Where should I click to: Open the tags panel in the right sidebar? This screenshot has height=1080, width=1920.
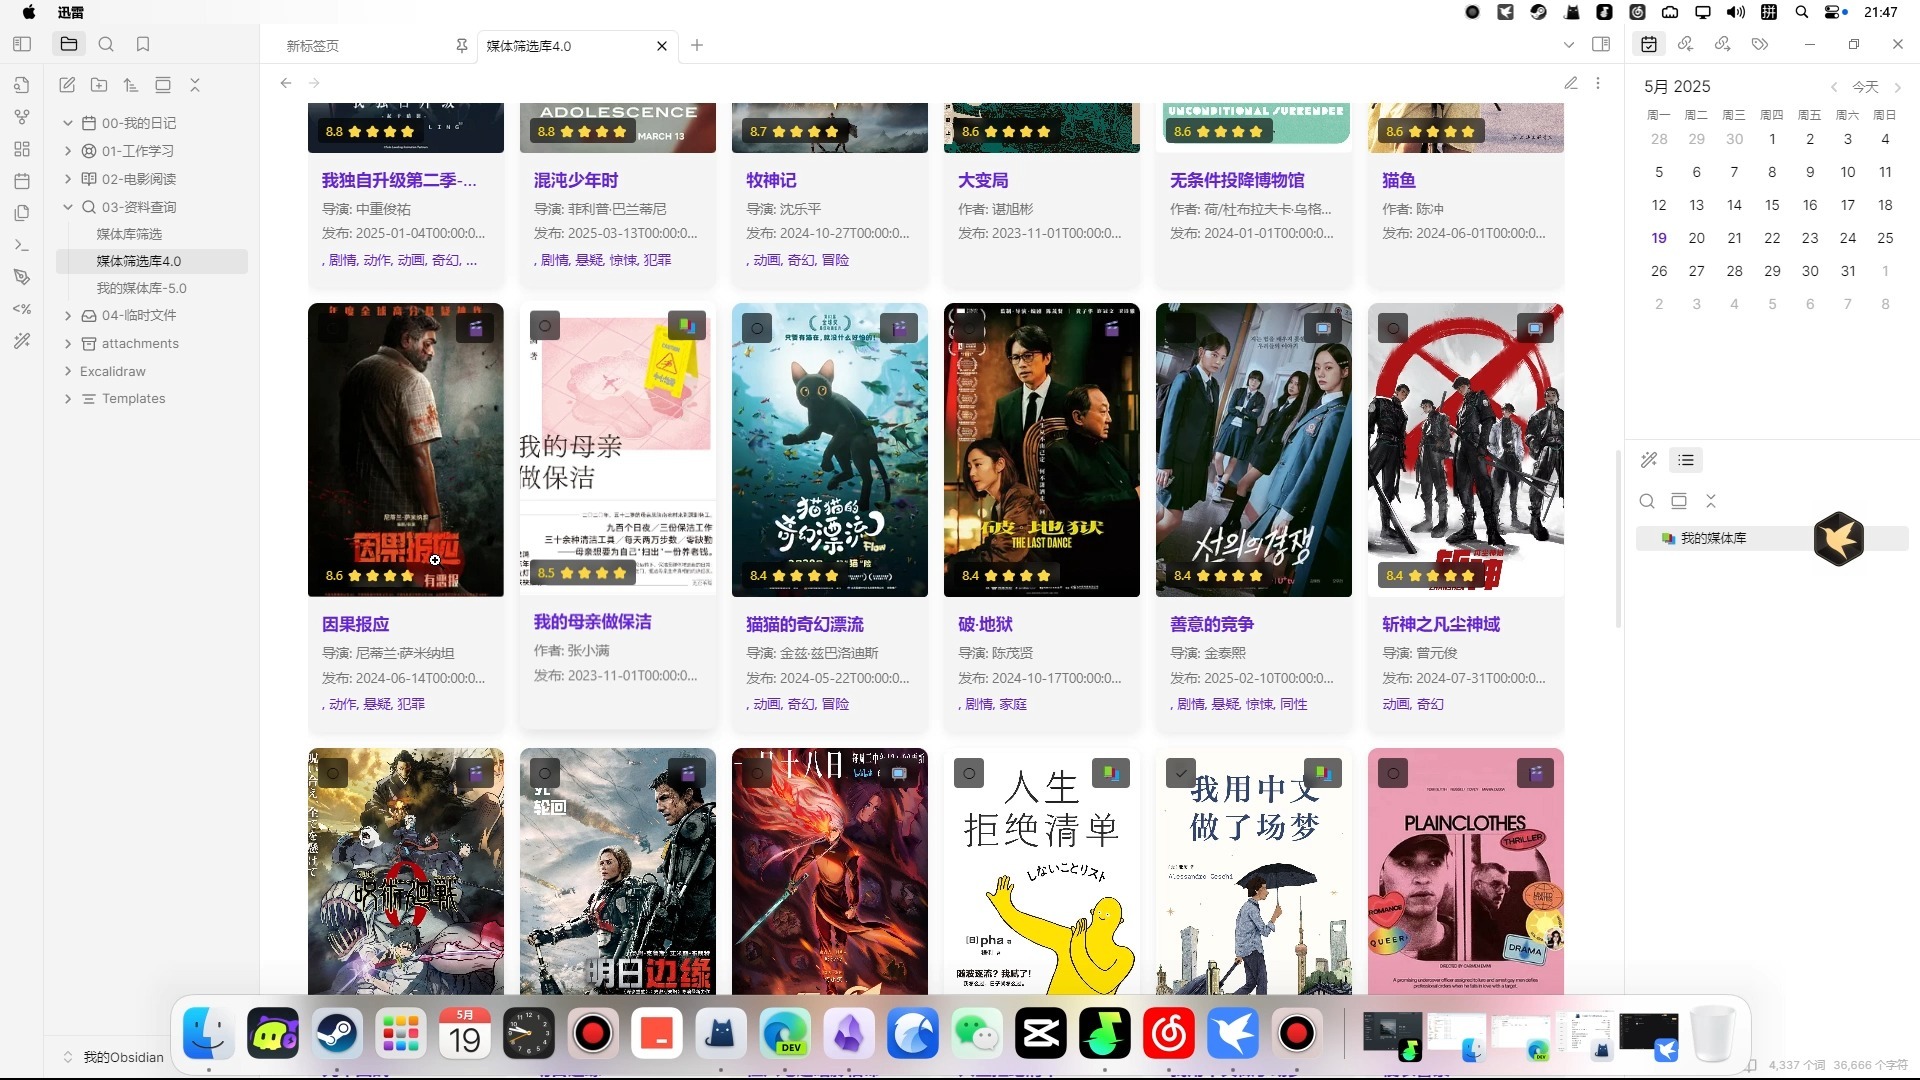1760,44
